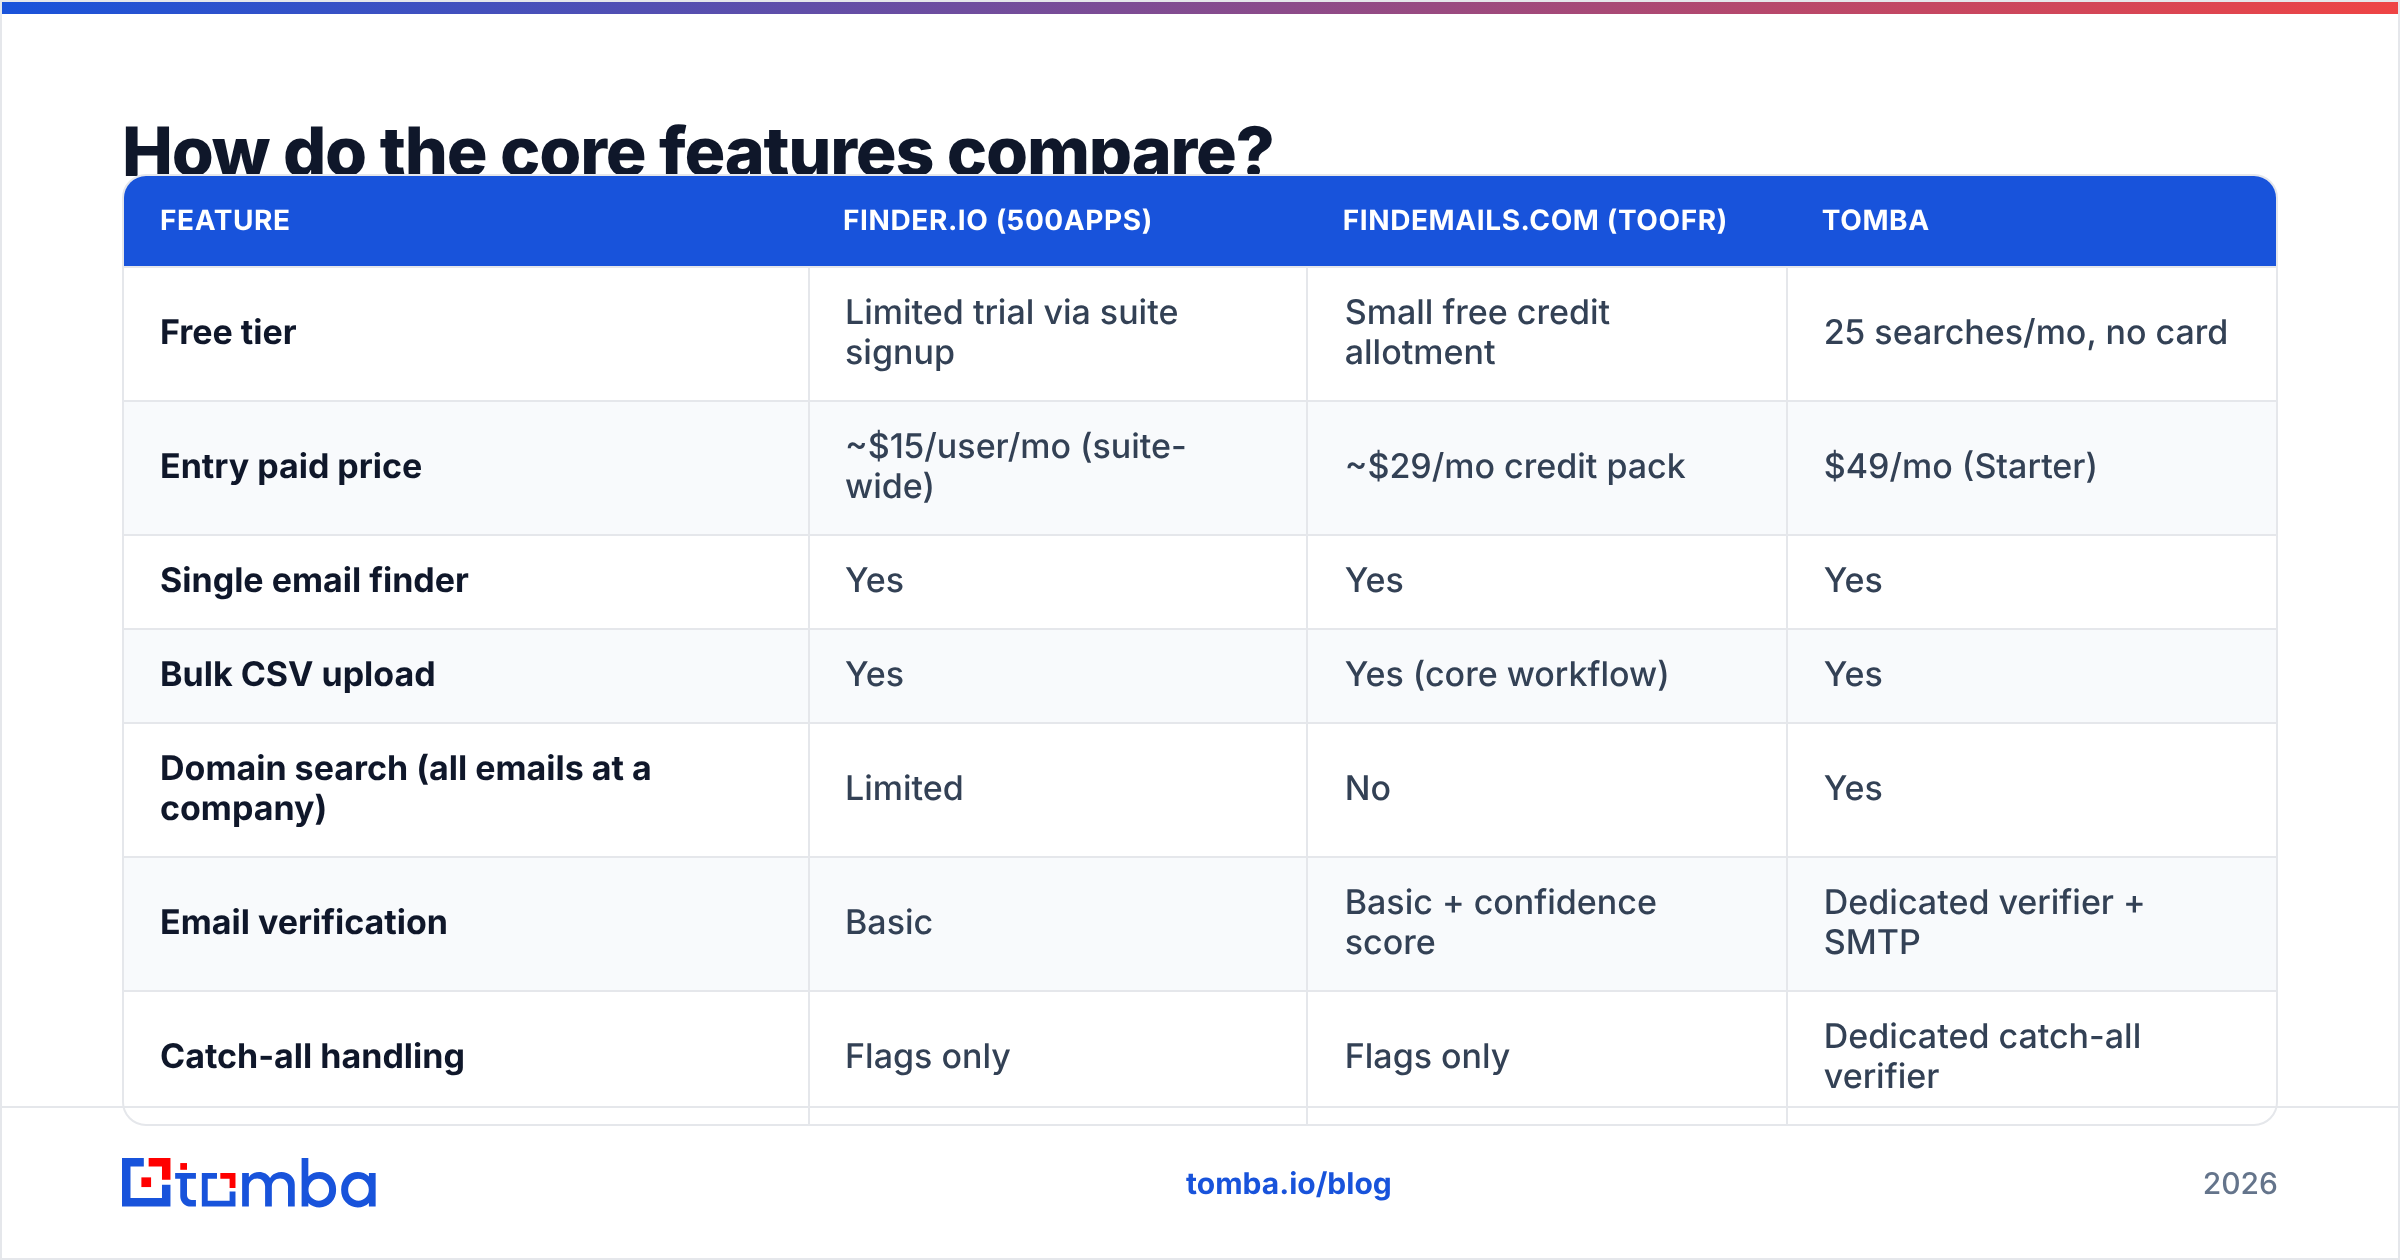Viewport: 2400px width, 1260px height.
Task: Select the Single email finder row label
Action: [314, 580]
